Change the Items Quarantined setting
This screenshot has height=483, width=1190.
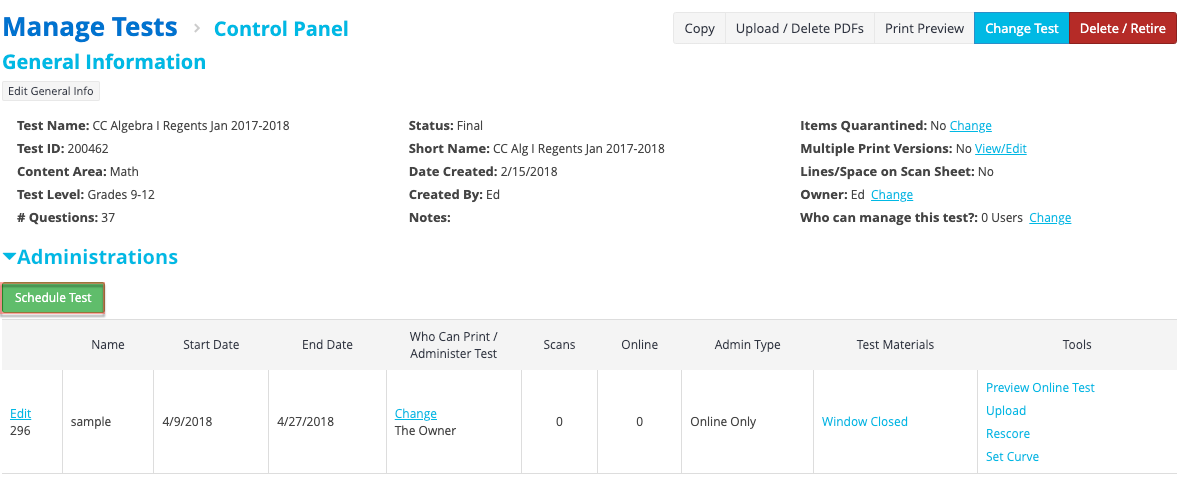tap(971, 125)
